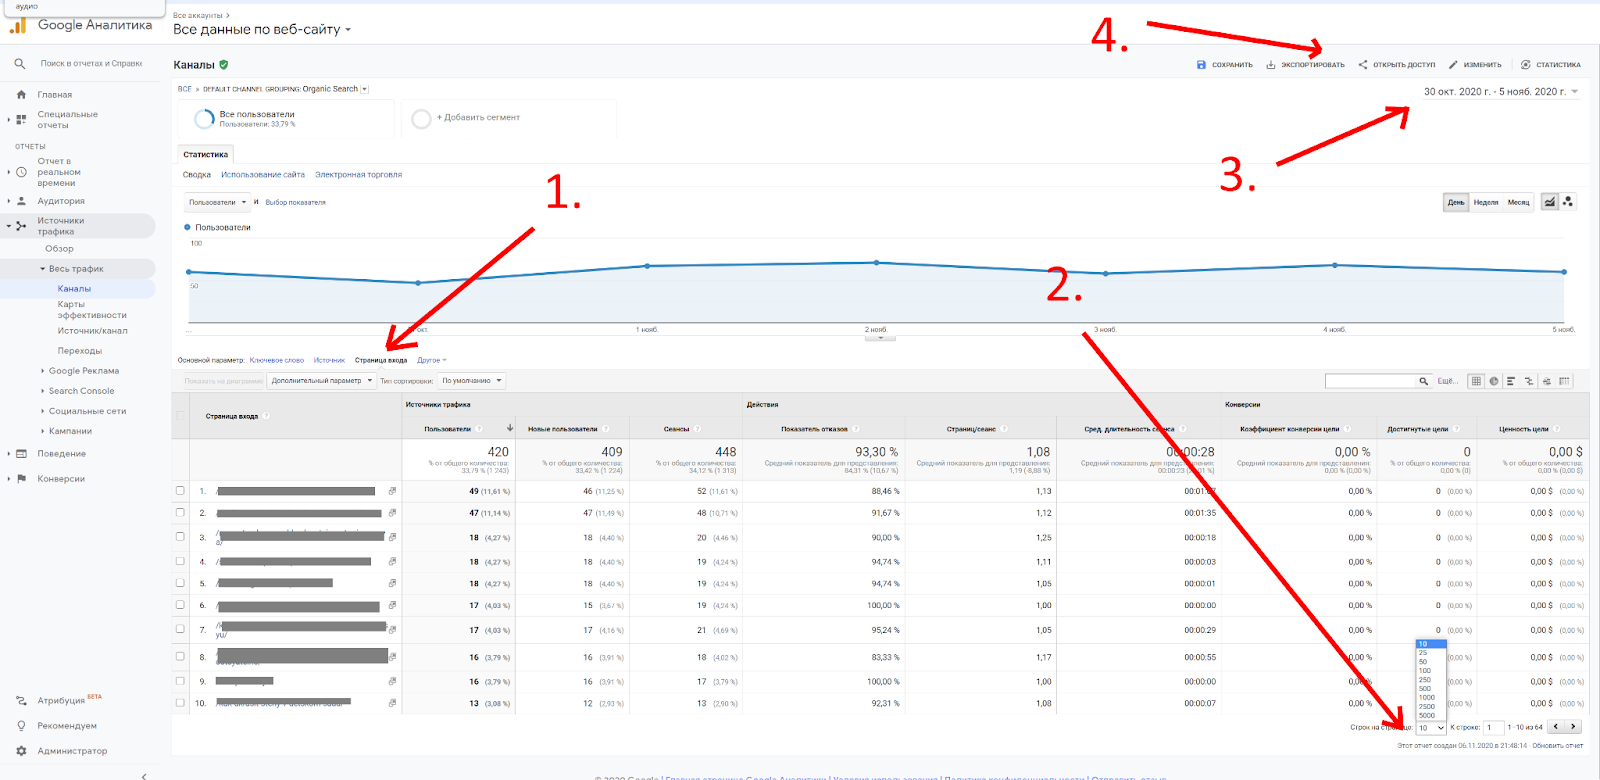
Task: Click the Статистика insights icon
Action: (1526, 65)
